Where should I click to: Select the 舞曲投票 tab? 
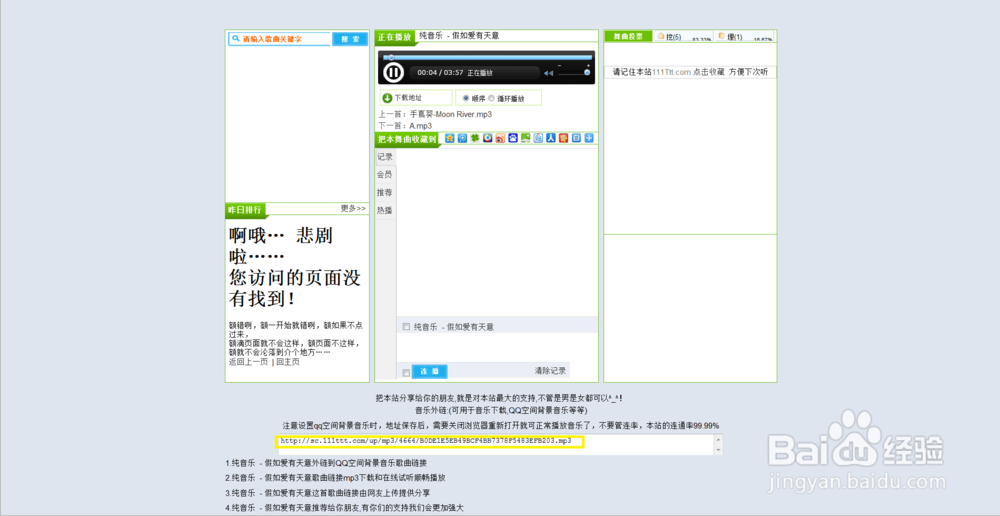(628, 36)
